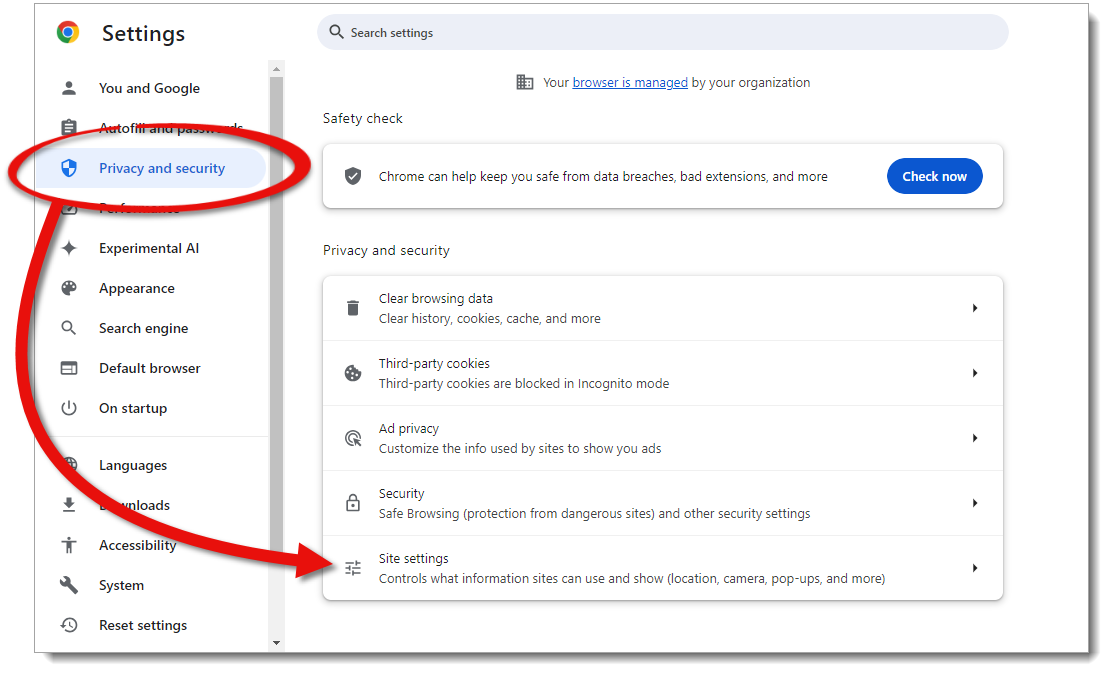
Task: Click the Experimental AI sparkle icon
Action: (x=69, y=248)
